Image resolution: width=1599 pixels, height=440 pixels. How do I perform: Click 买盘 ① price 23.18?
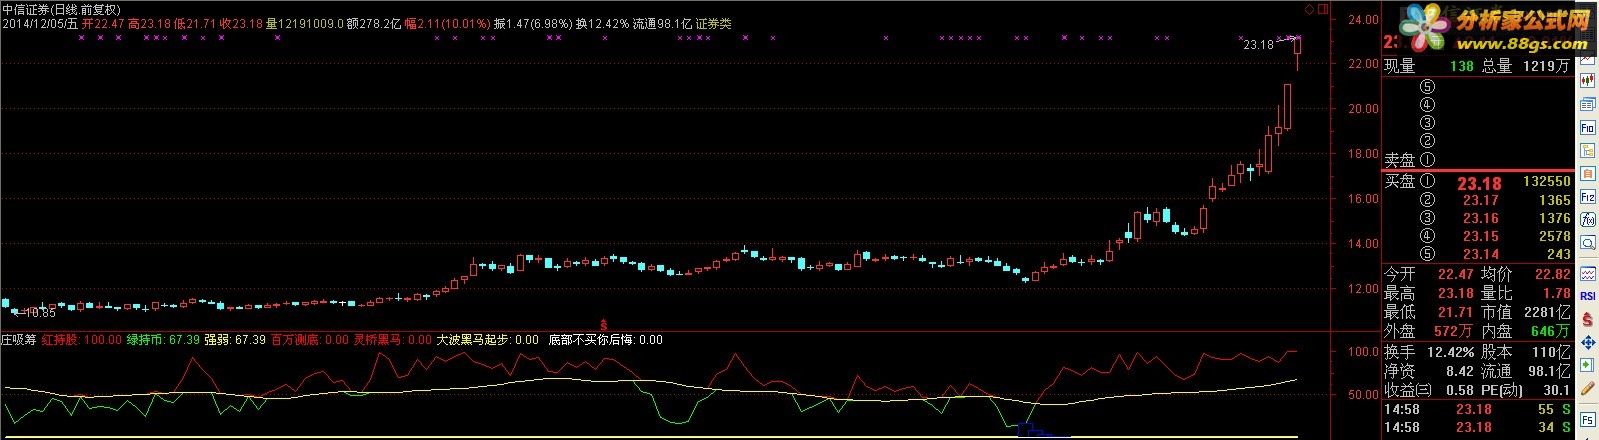pos(1479,183)
